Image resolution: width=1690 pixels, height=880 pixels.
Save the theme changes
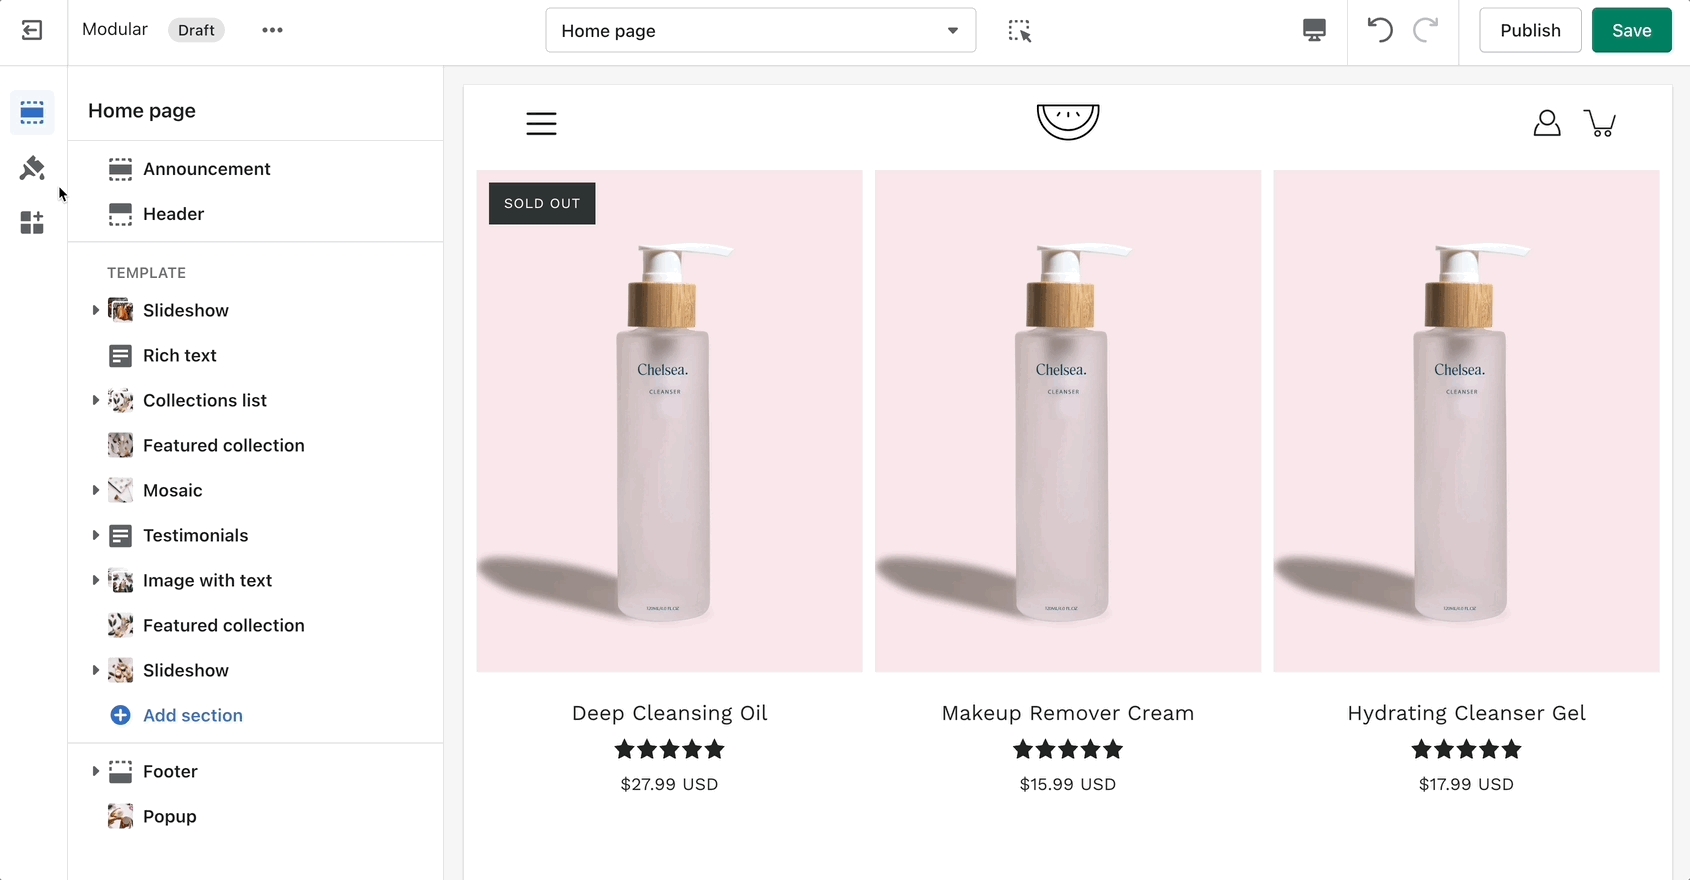[1630, 30]
